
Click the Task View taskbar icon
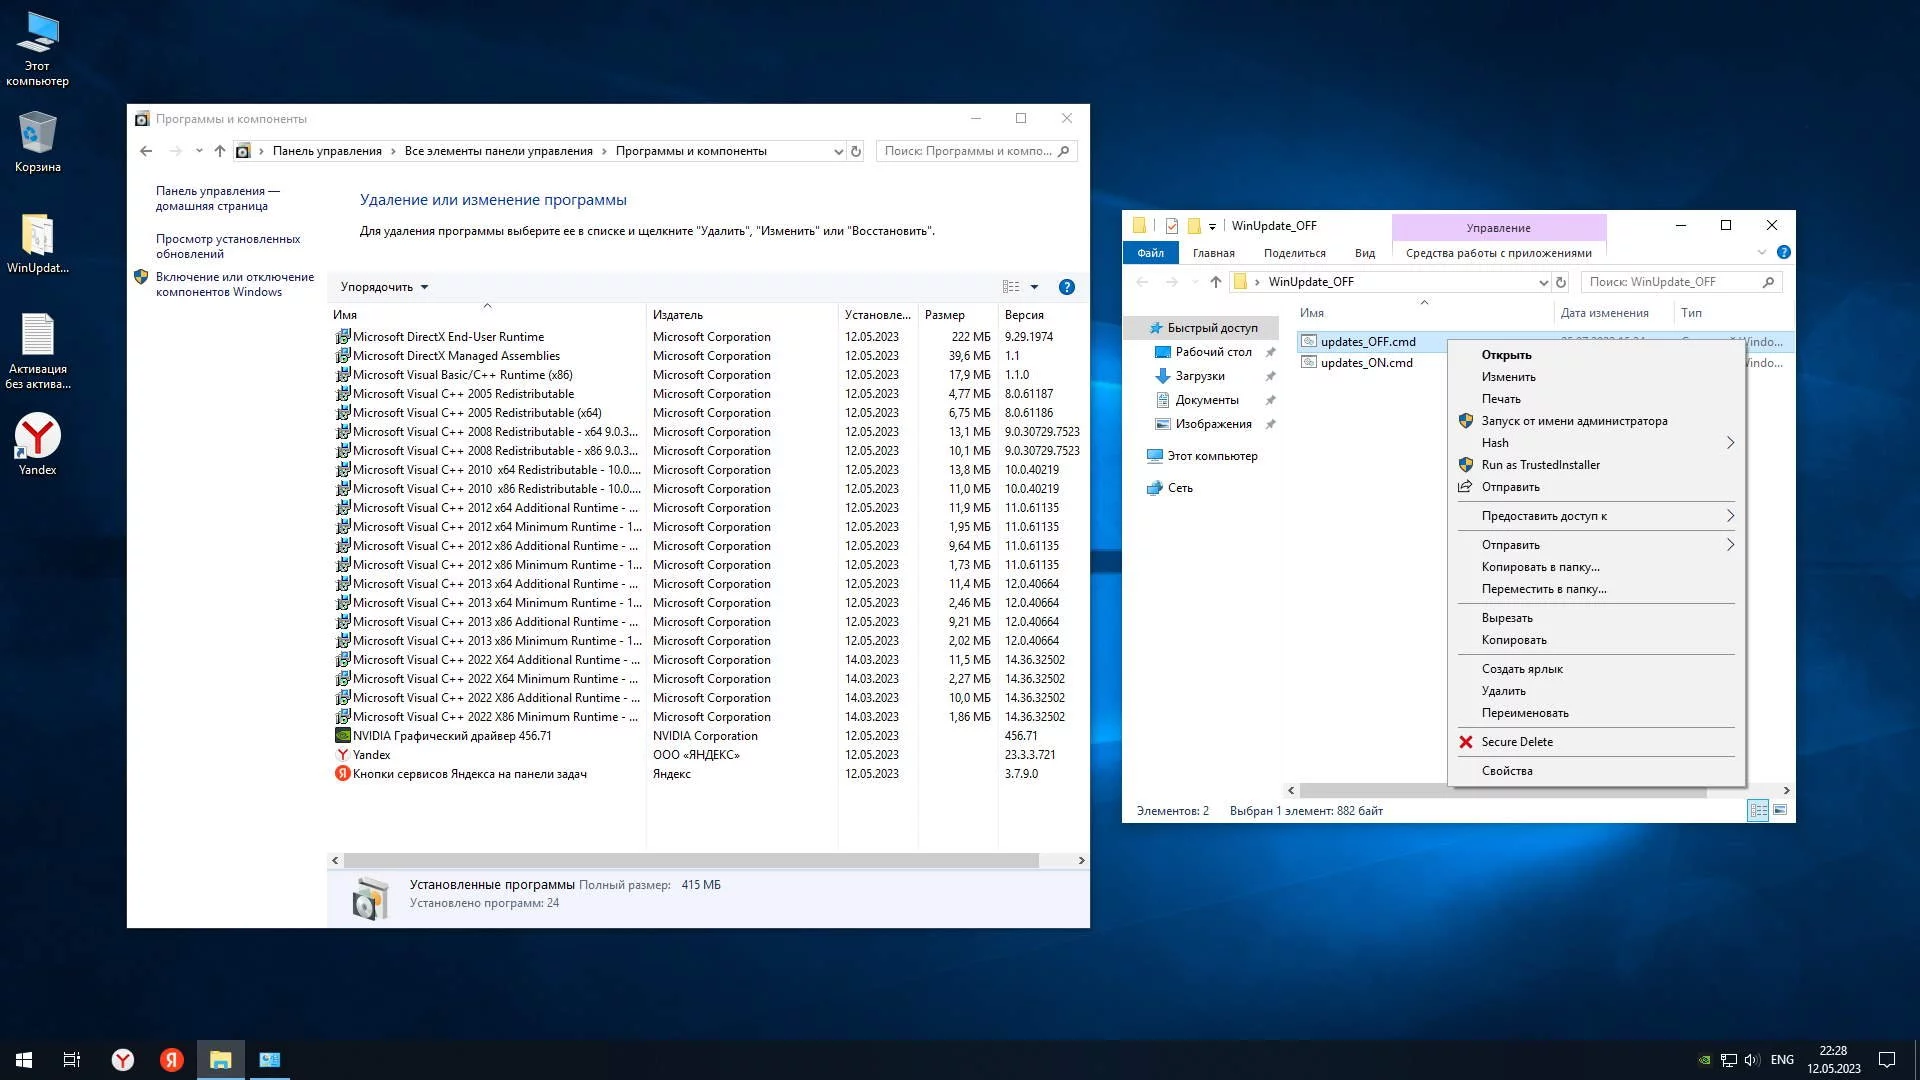pyautogui.click(x=72, y=1060)
